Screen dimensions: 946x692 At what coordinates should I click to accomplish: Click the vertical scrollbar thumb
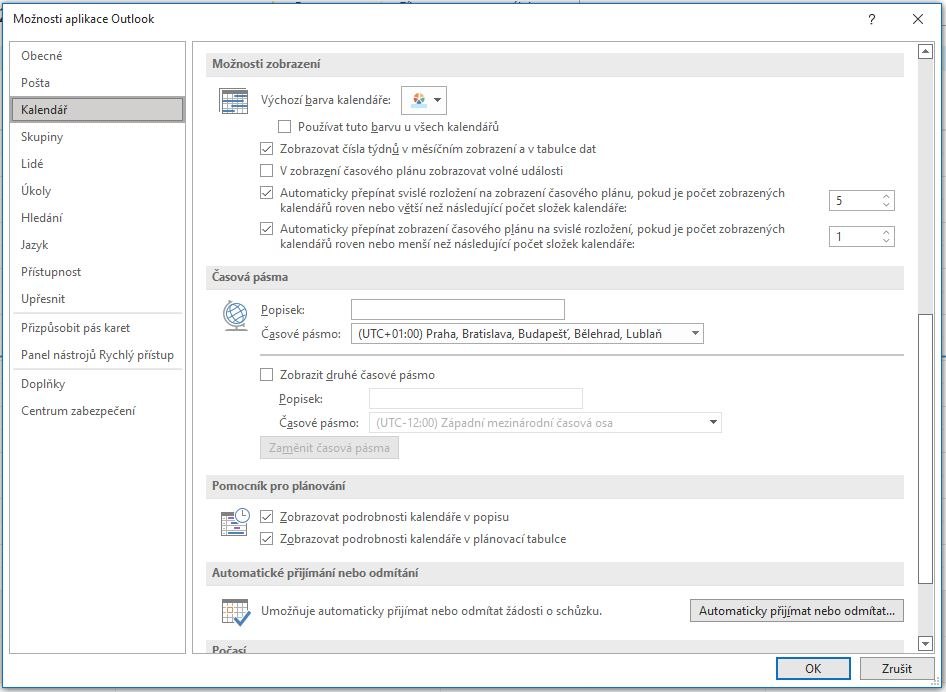point(925,449)
